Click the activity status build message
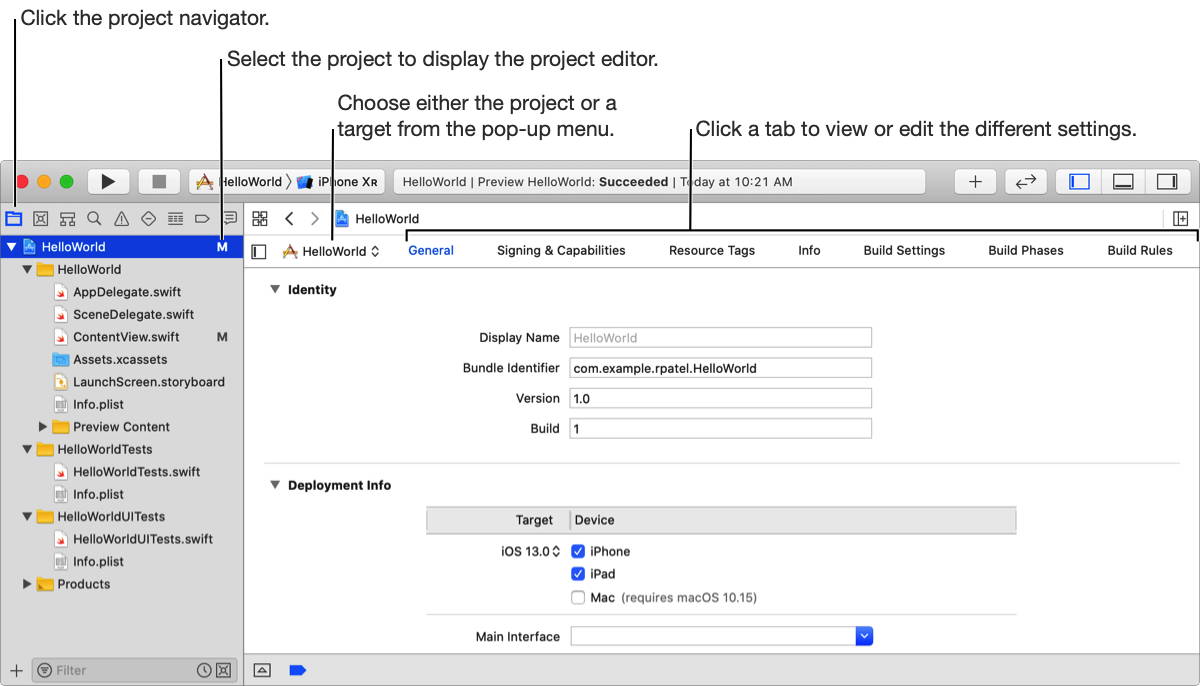1202x686 pixels. [659, 182]
